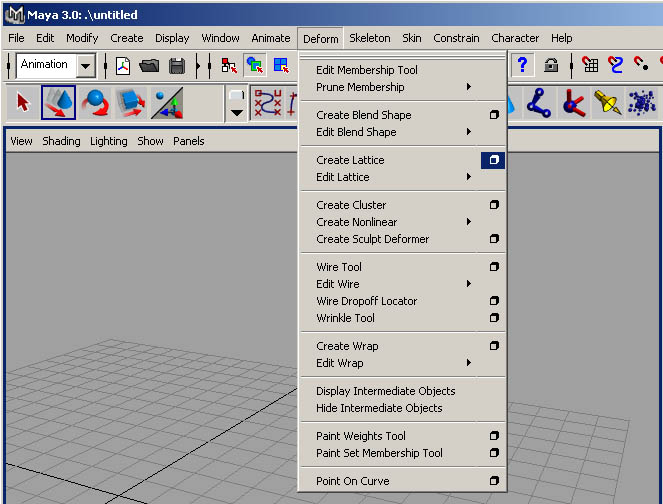Open Wire Dropoff Locator options box

[x=494, y=301]
